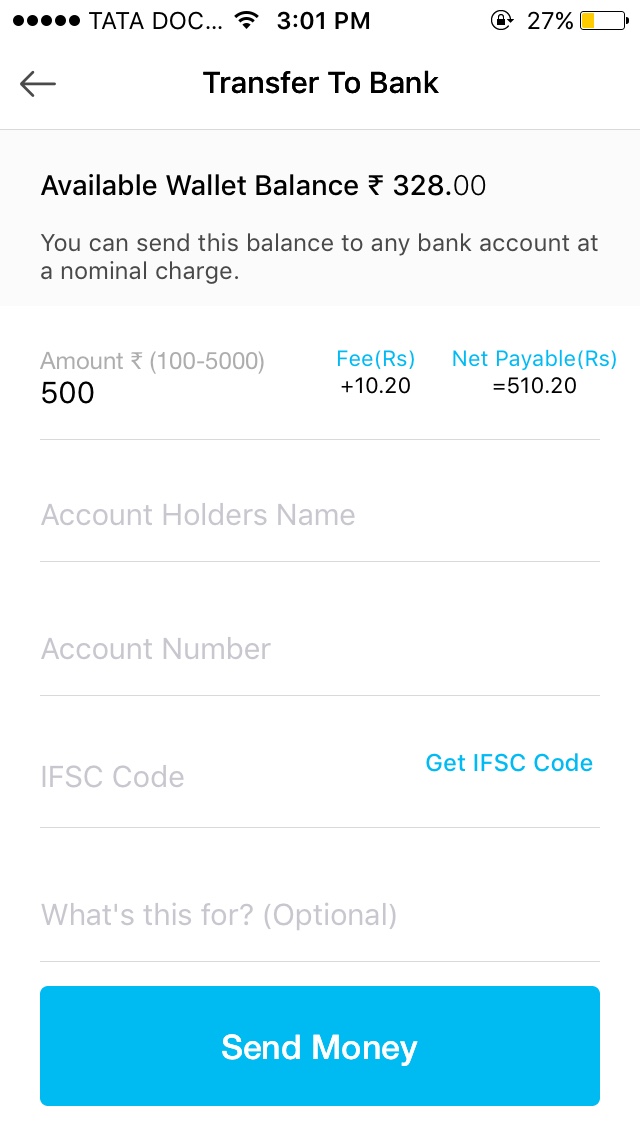Tap the back arrow icon

click(38, 84)
